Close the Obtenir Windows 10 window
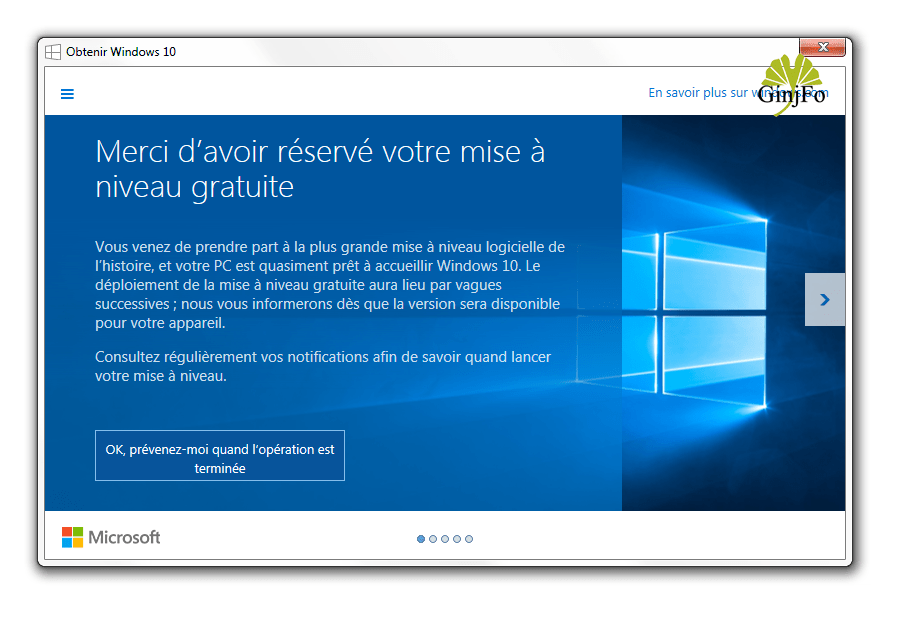 823,47
